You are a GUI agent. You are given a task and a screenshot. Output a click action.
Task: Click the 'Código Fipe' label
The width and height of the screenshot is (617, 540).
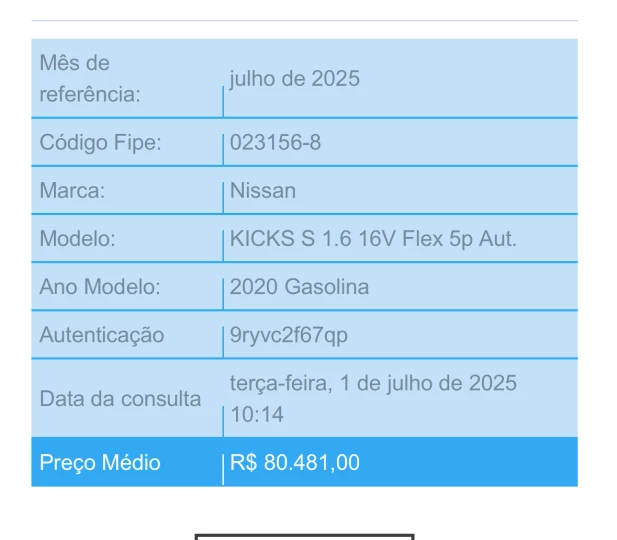pos(100,142)
